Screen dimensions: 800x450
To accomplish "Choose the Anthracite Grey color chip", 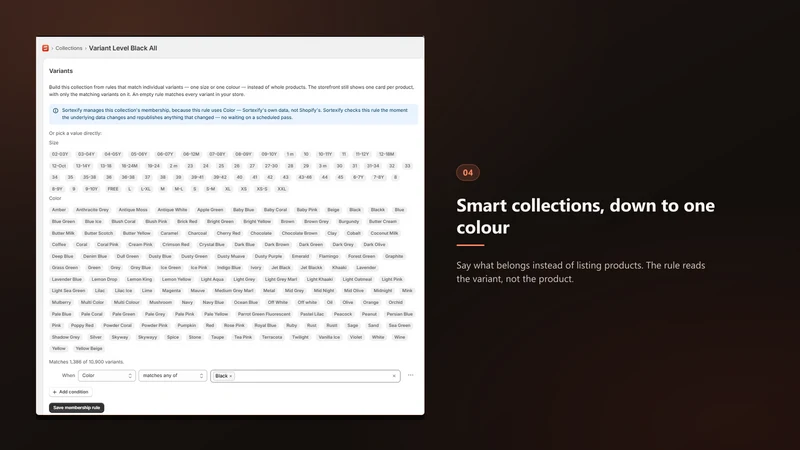I will (x=92, y=210).
